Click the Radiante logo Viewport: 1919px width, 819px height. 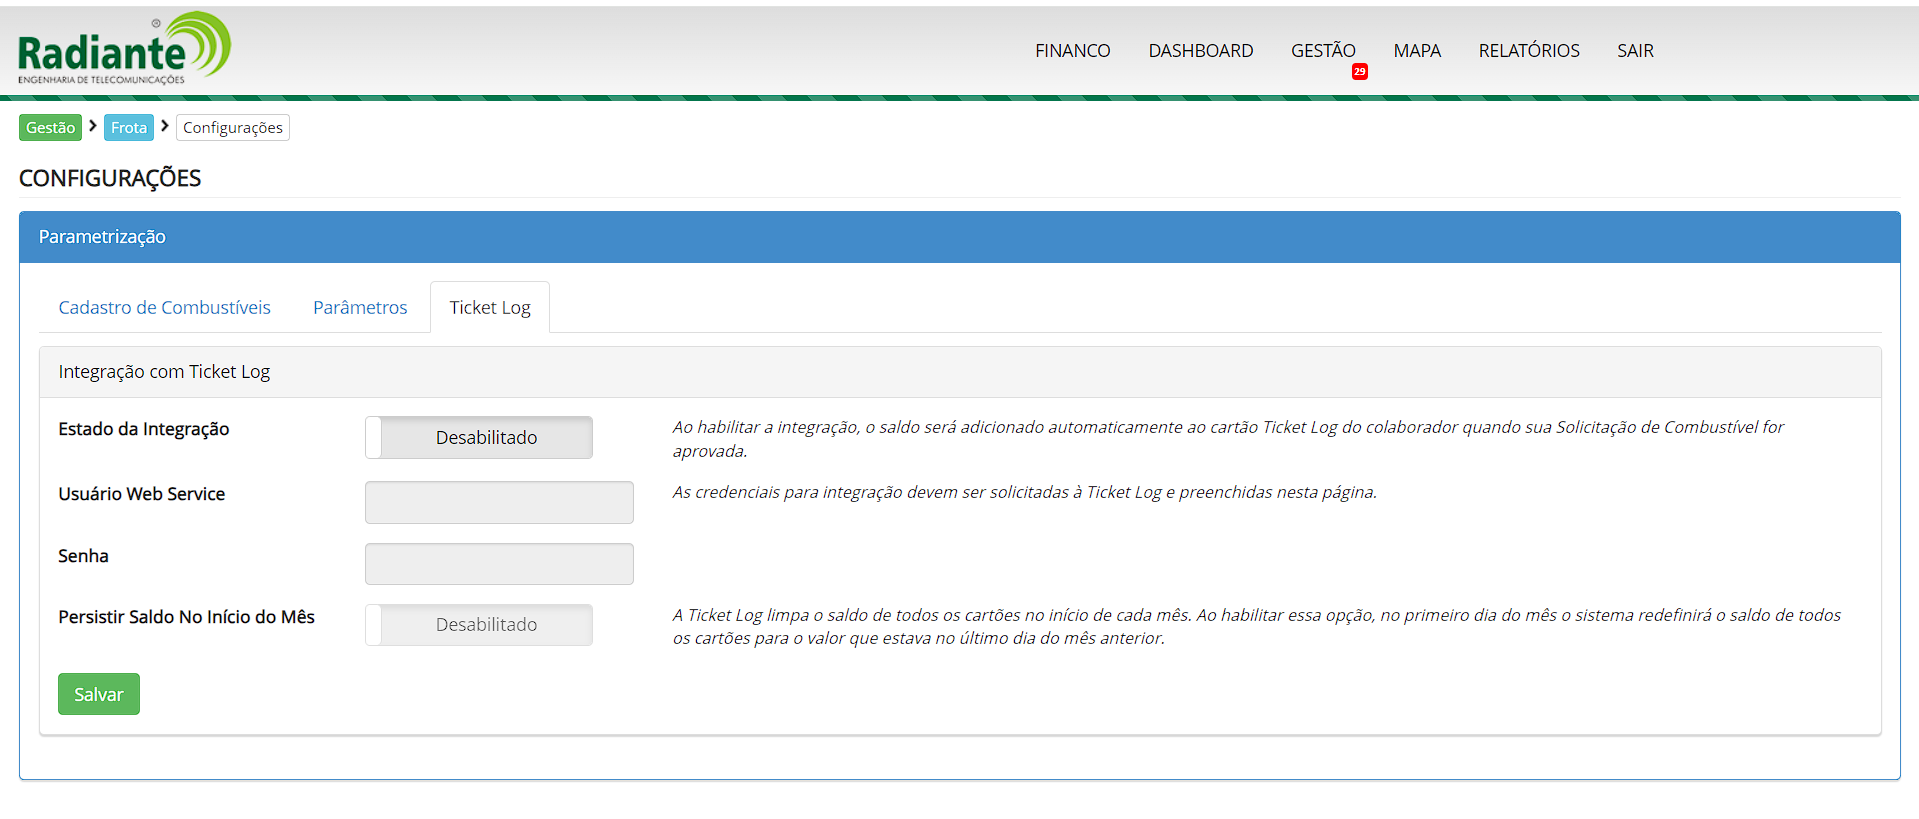pos(124,48)
